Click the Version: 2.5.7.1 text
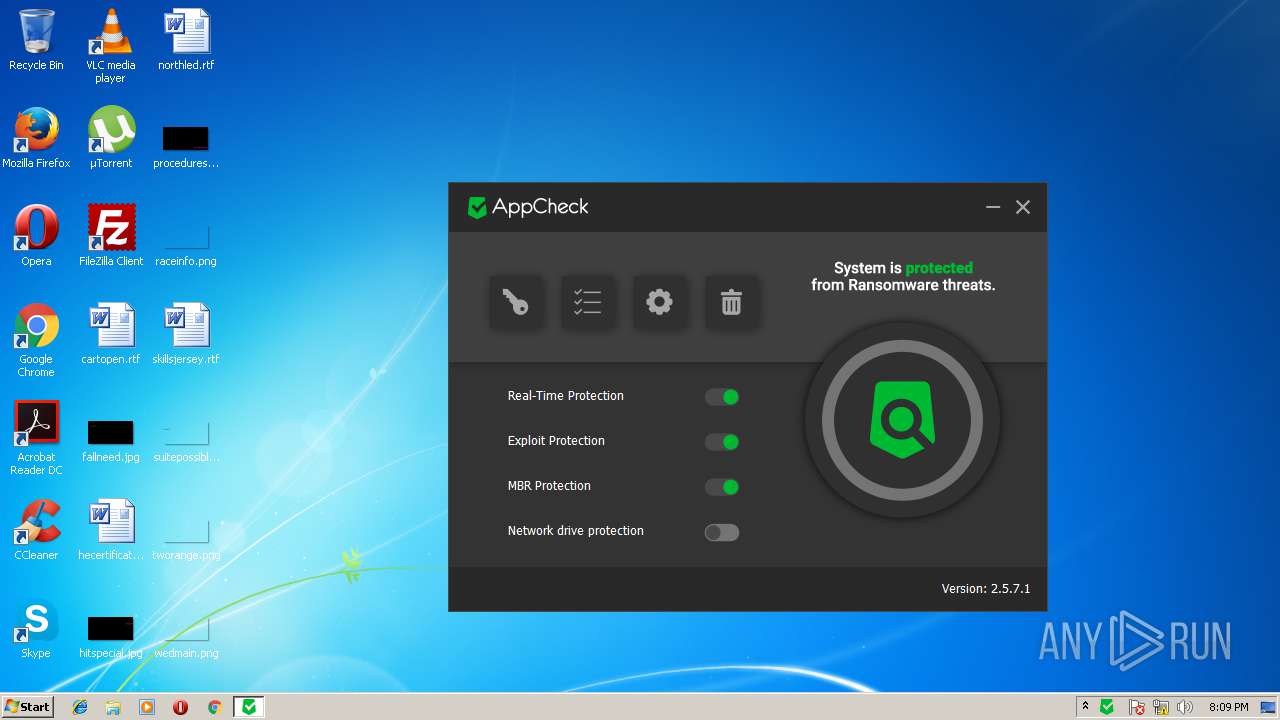 click(986, 589)
